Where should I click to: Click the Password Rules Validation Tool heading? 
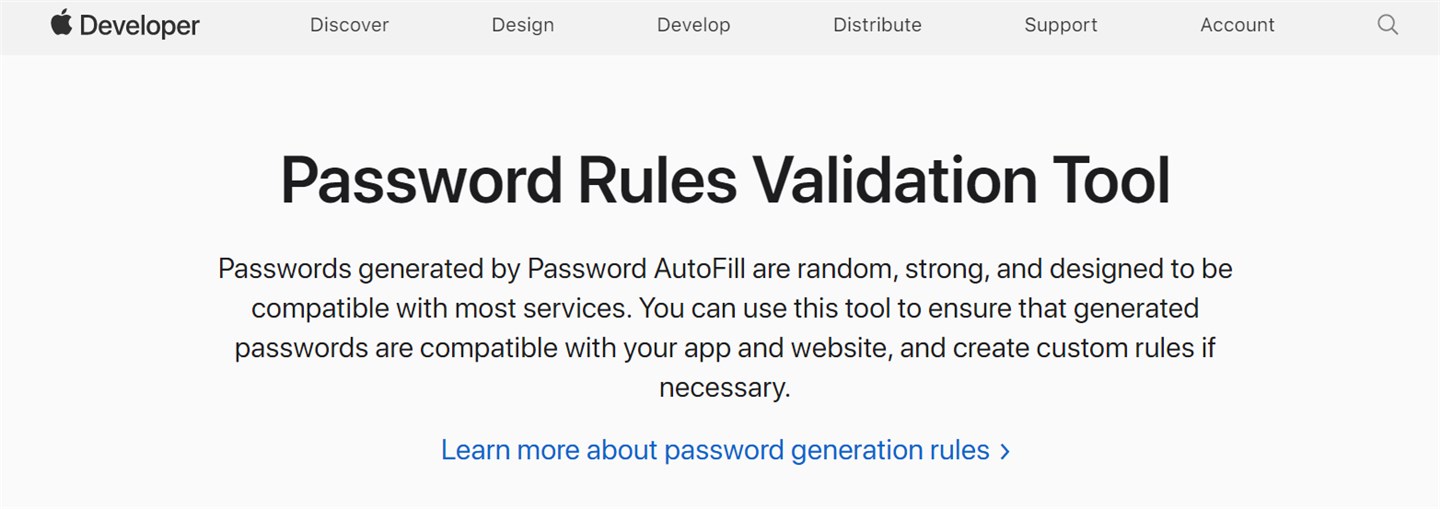(725, 180)
